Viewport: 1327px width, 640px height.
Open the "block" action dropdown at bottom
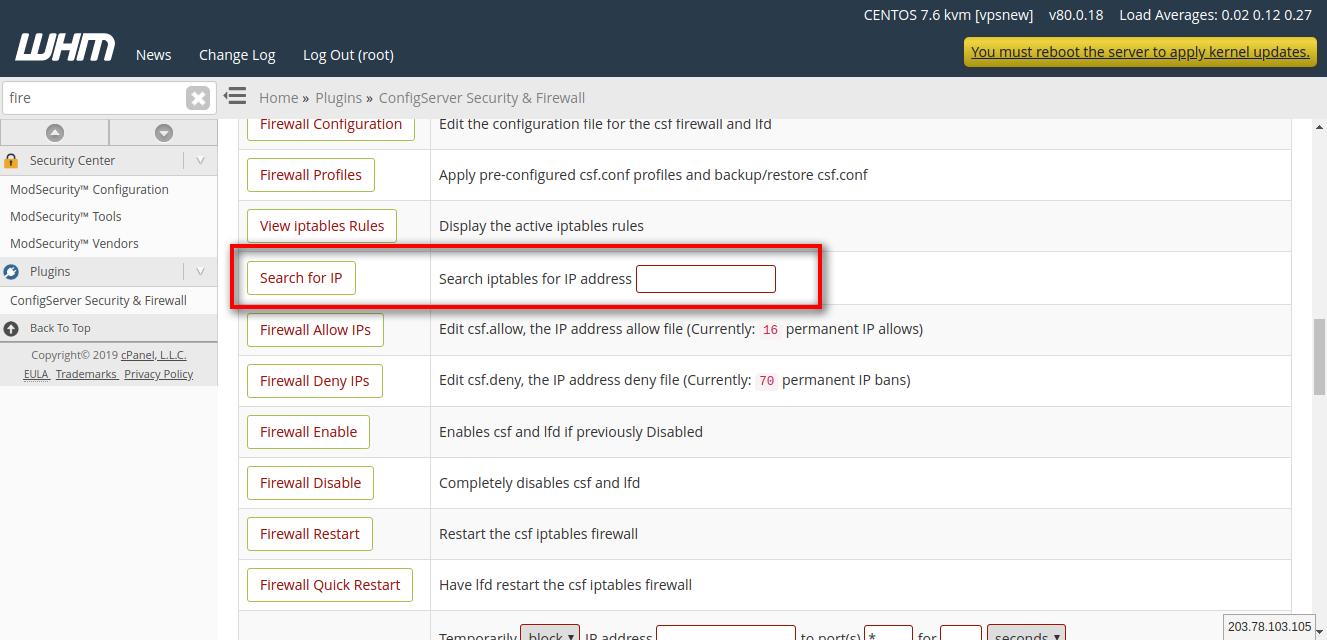coord(549,634)
